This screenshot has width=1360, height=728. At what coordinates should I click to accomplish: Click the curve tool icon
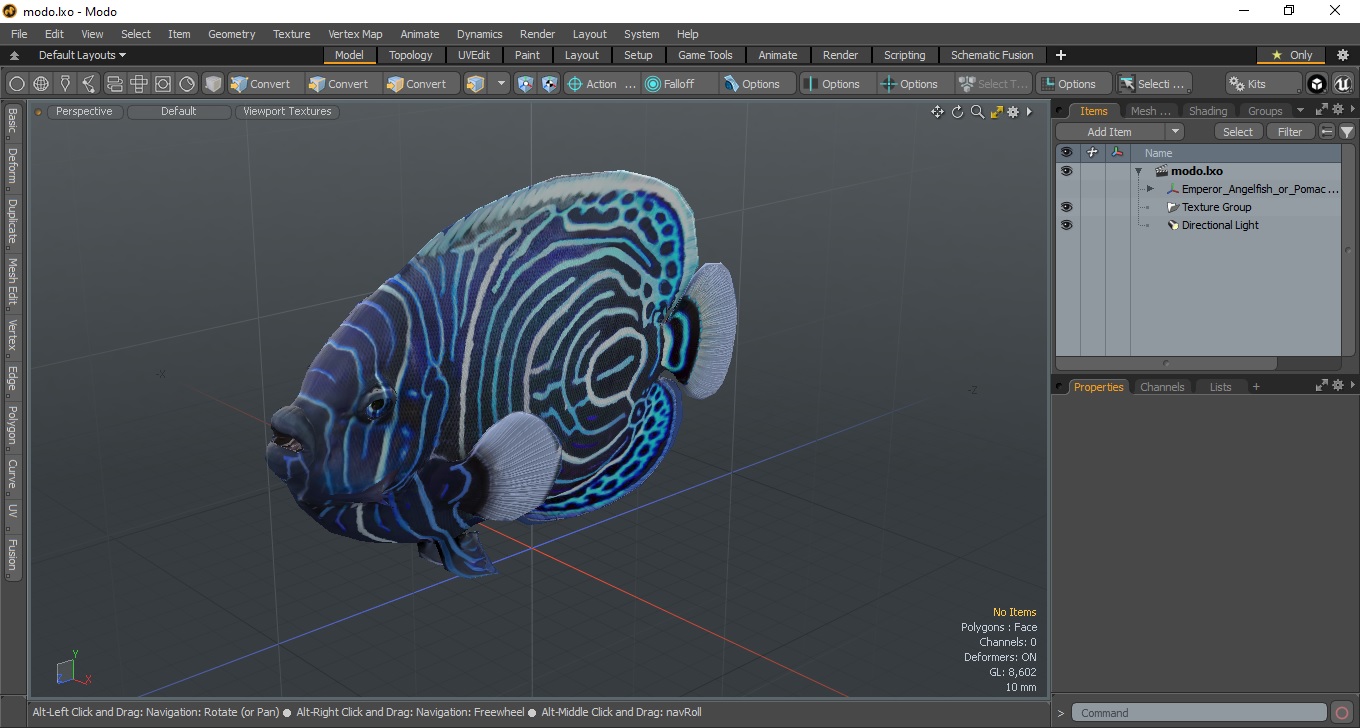point(89,84)
